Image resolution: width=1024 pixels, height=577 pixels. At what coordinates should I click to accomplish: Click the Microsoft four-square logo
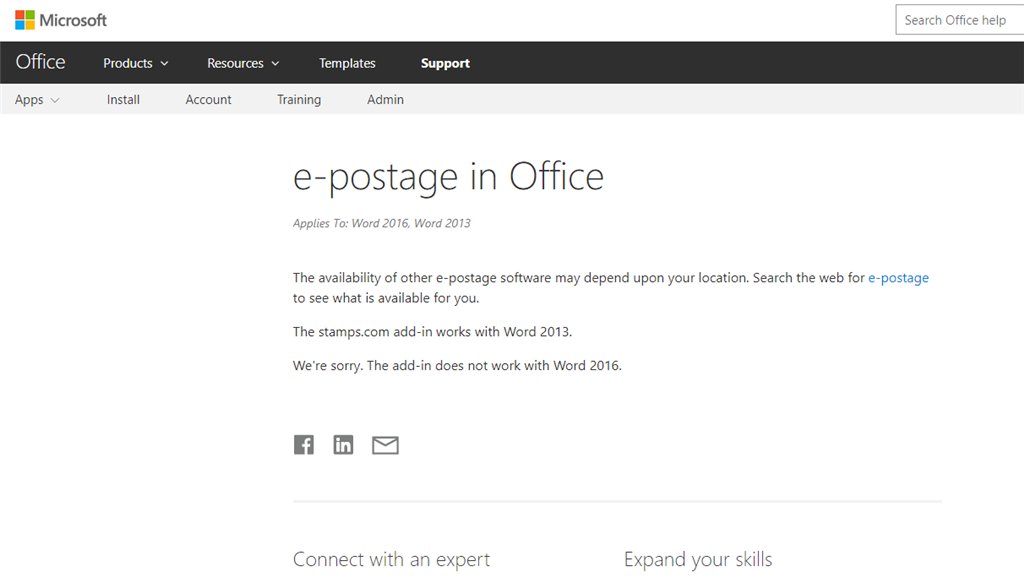(25, 20)
